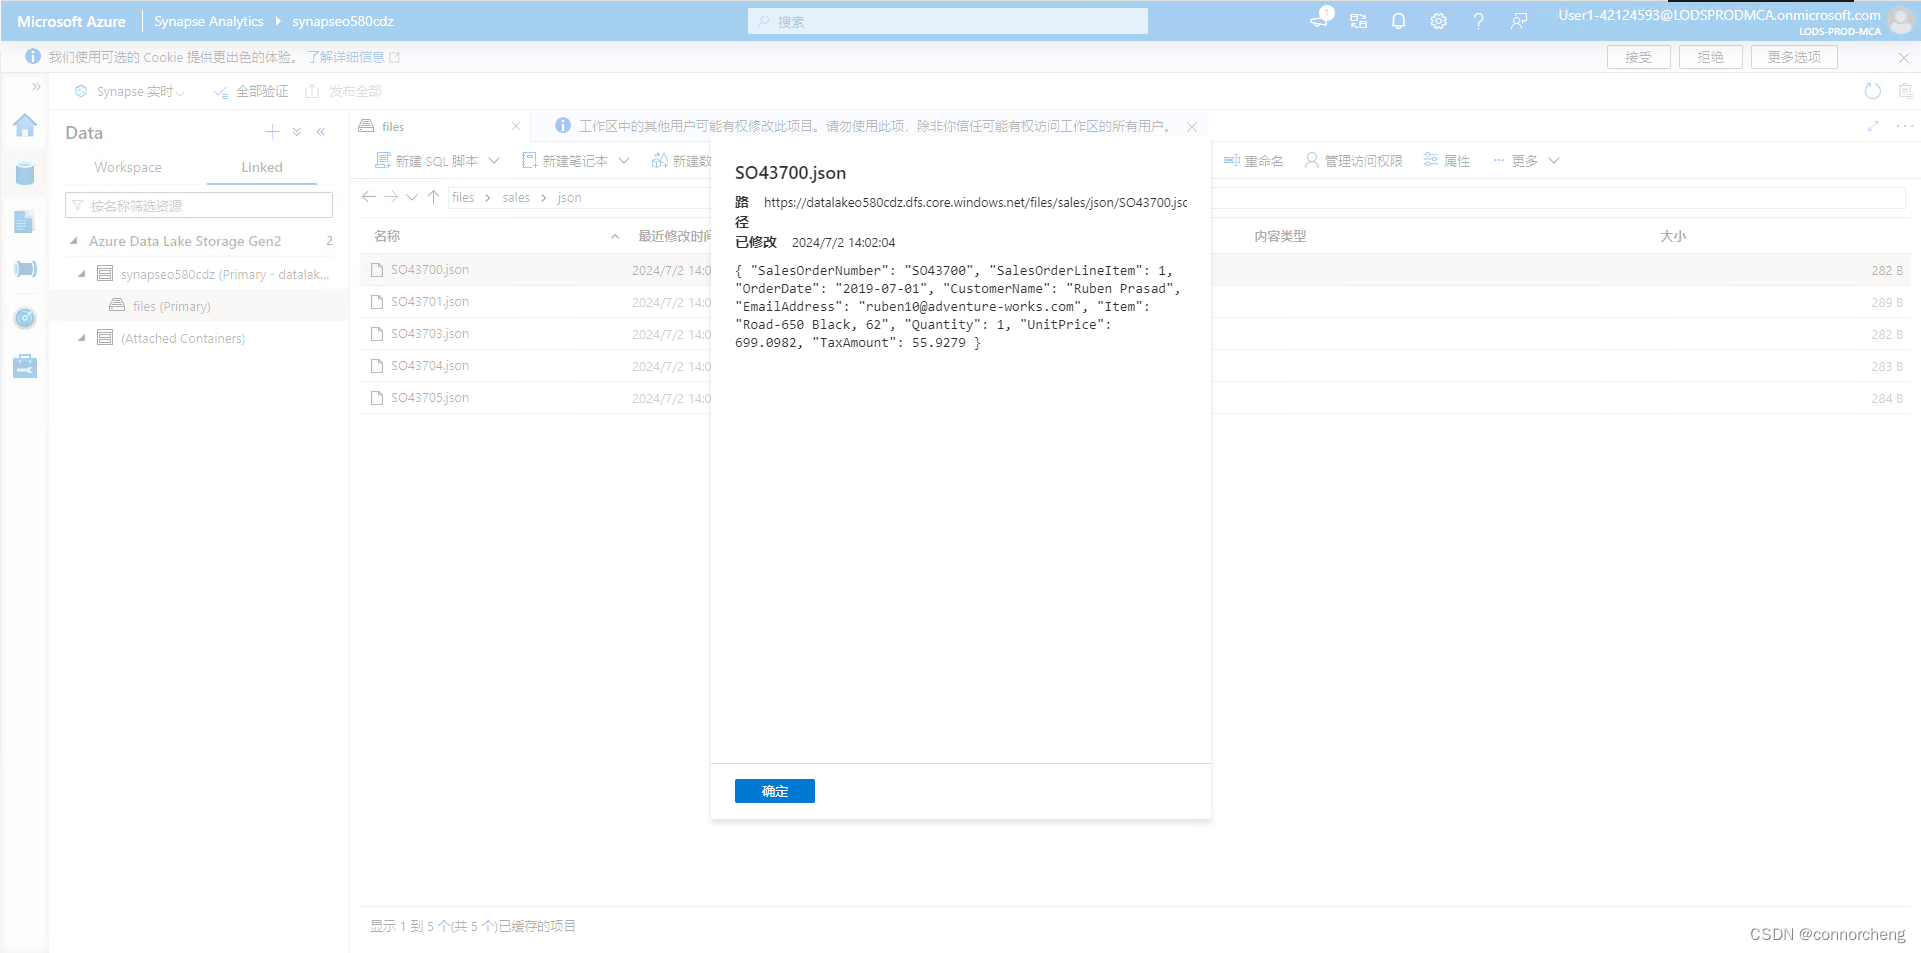Open Synapse live mode dropdown
1921x953 pixels.
click(x=130, y=91)
